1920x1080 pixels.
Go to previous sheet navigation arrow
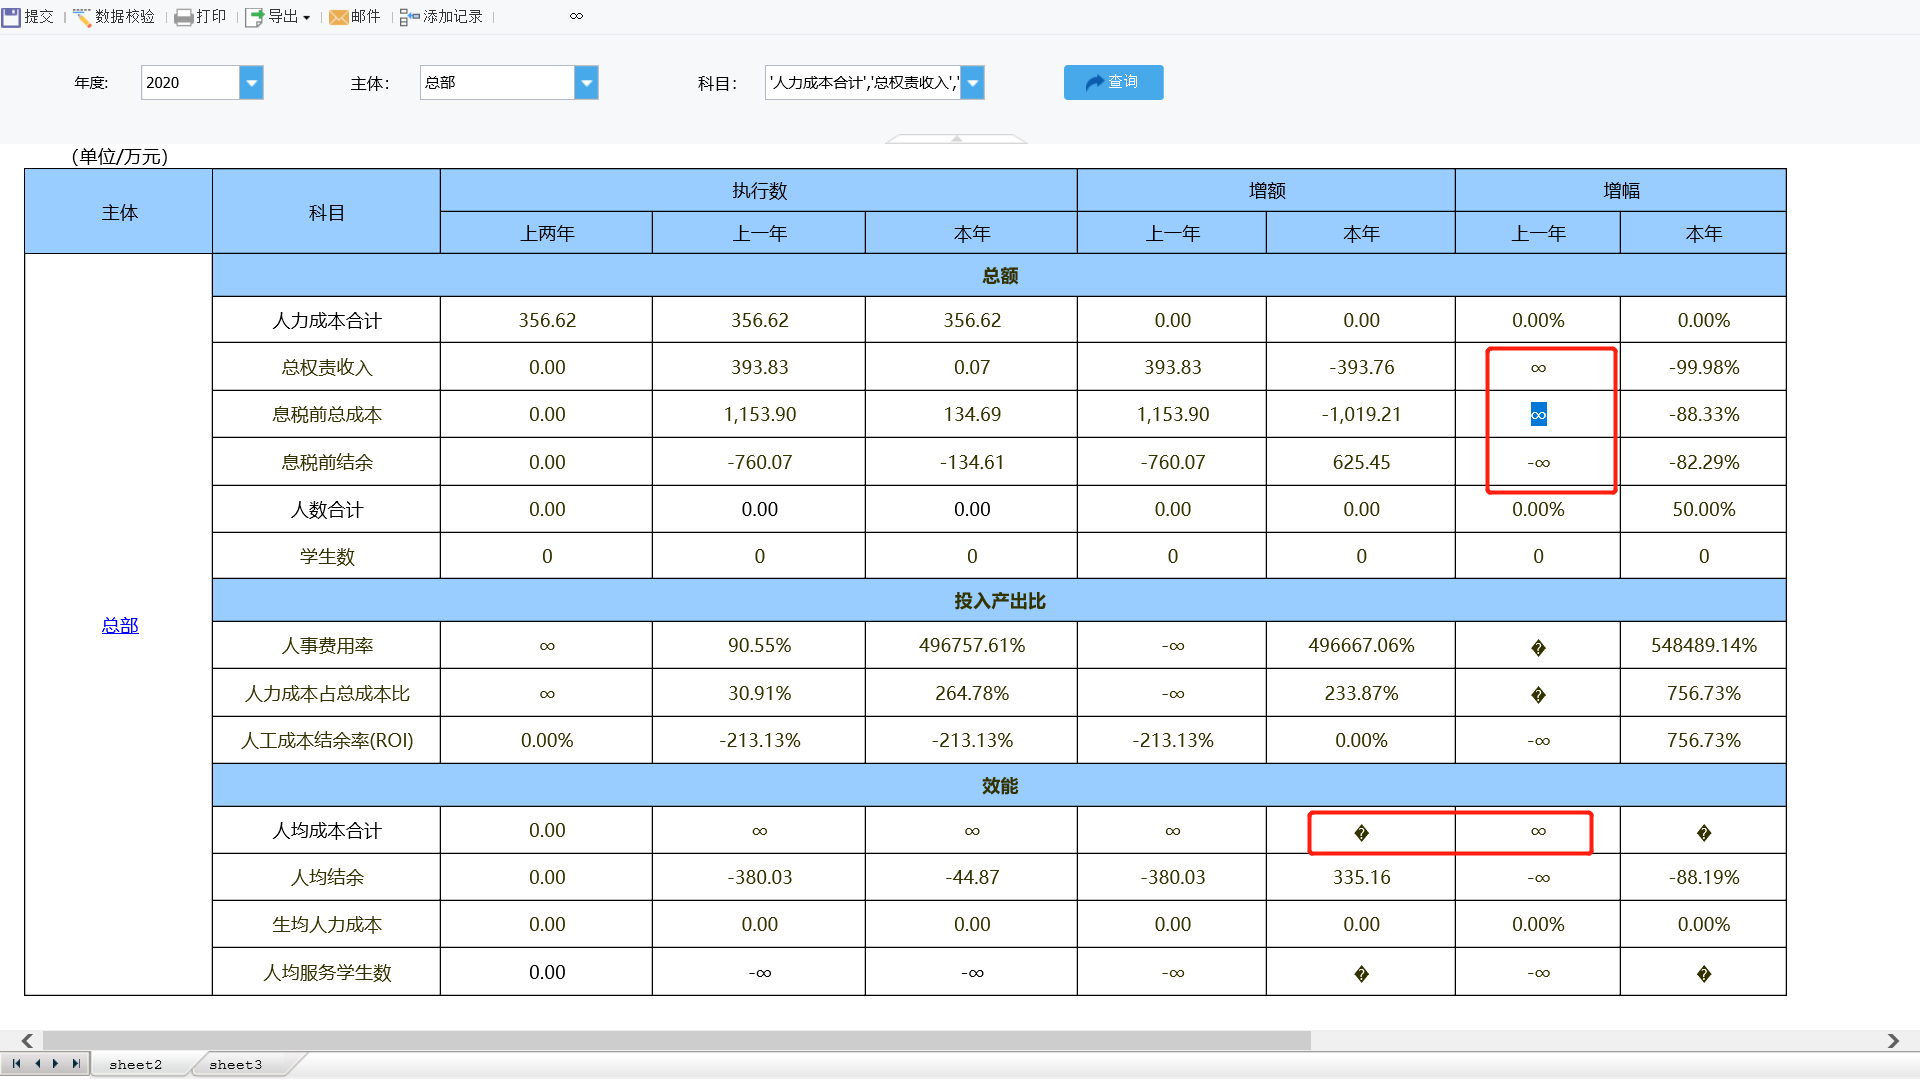(x=37, y=1064)
